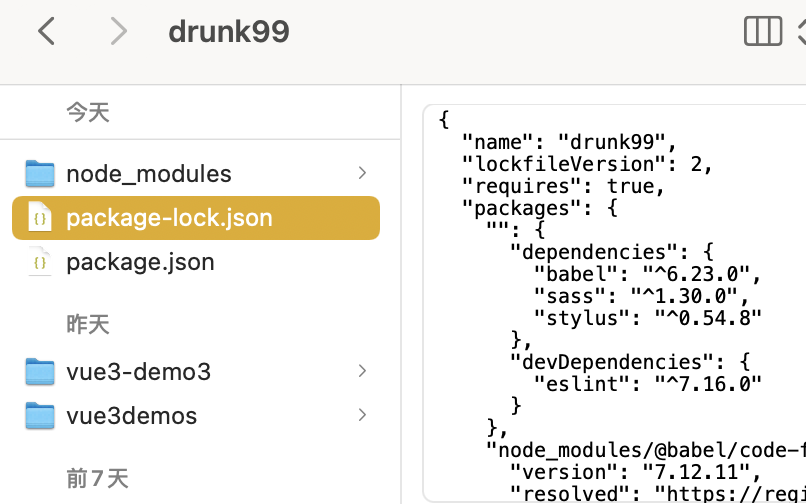Select the package.json file name
This screenshot has width=806, height=504.
click(140, 262)
